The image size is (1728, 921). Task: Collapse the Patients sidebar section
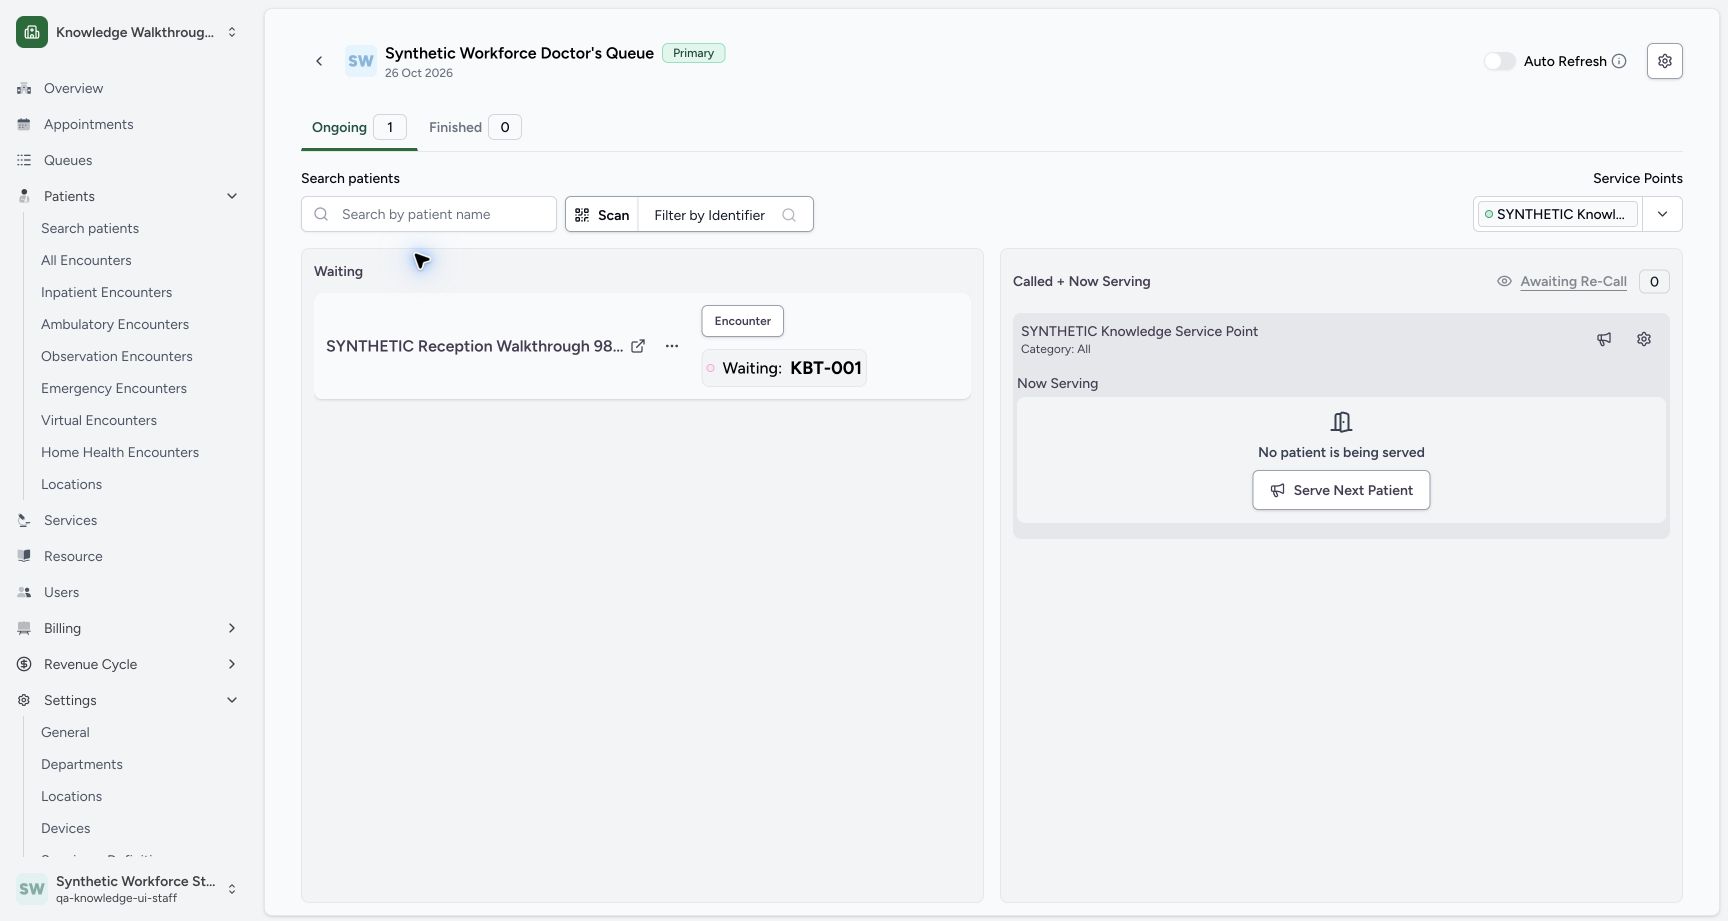[232, 196]
